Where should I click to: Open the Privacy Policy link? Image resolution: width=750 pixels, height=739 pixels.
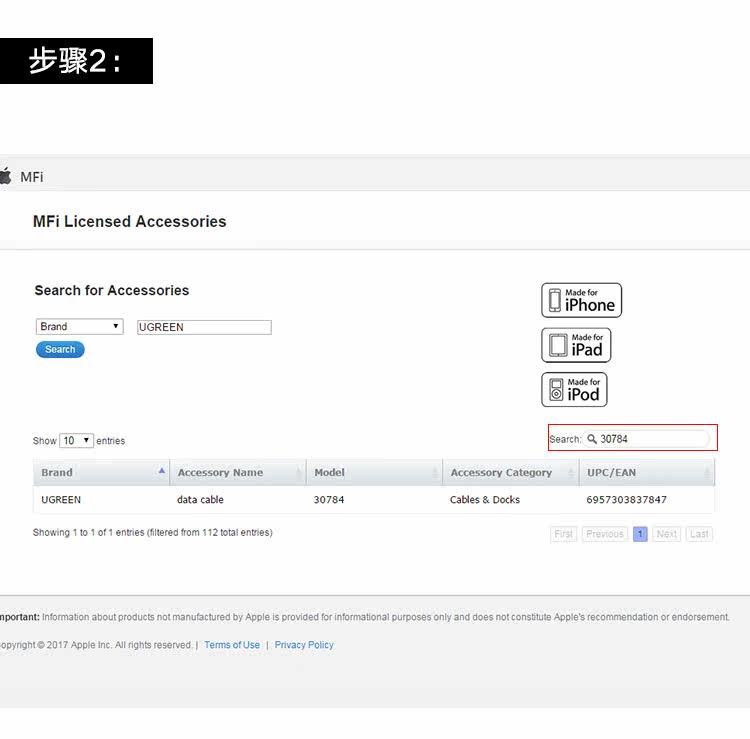[304, 645]
